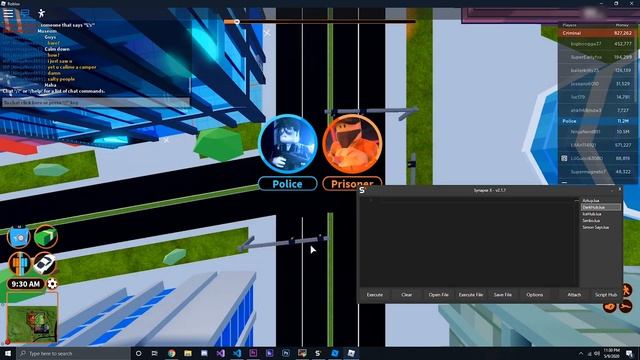Click Attach in Synapse X

pyautogui.click(x=574, y=295)
